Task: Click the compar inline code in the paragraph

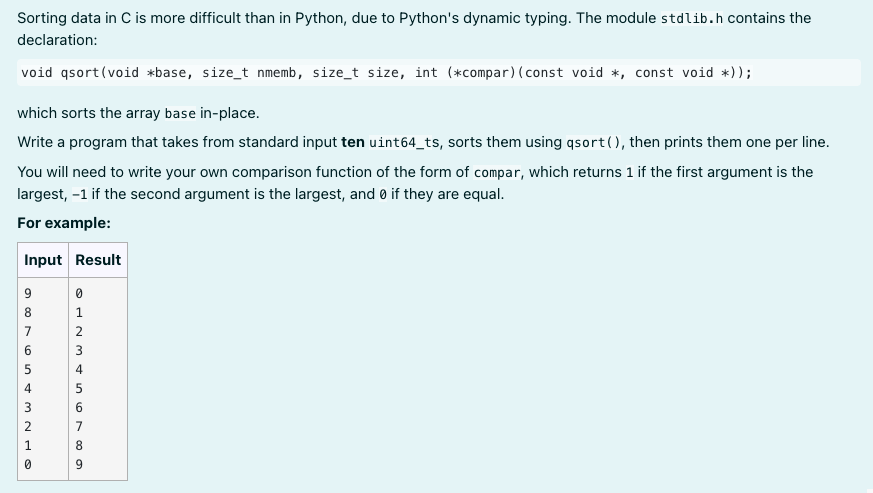Action: coord(498,172)
